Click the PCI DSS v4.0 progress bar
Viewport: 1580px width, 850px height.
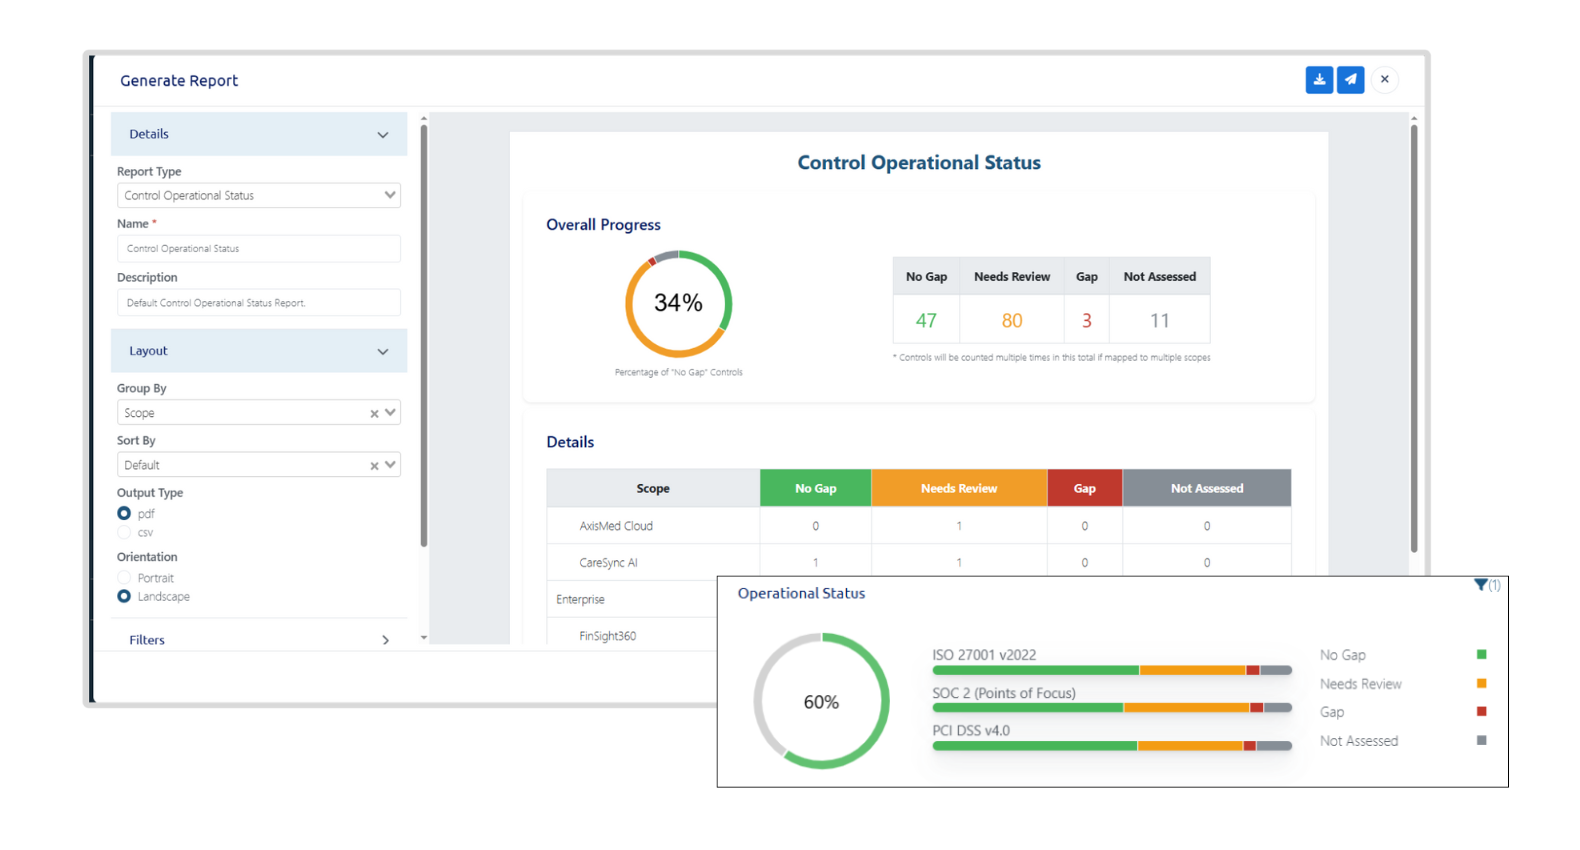[1112, 746]
